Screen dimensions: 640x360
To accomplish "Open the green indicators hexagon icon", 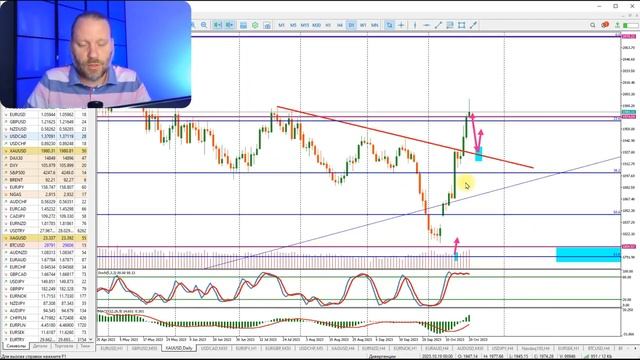I will point(255,25).
